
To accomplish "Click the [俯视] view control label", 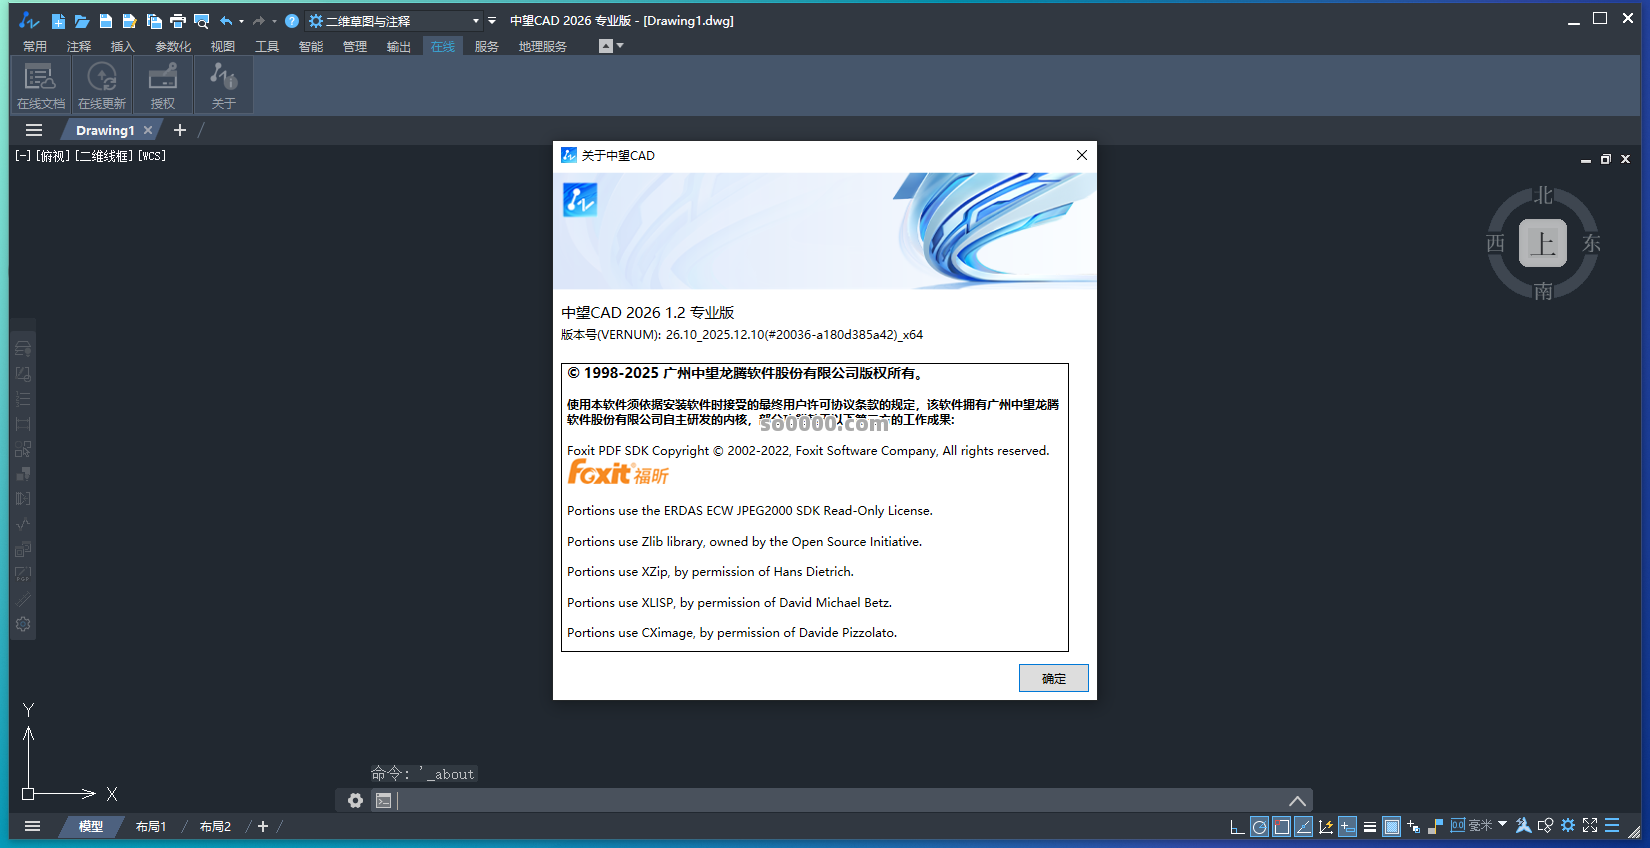I will pos(53,156).
